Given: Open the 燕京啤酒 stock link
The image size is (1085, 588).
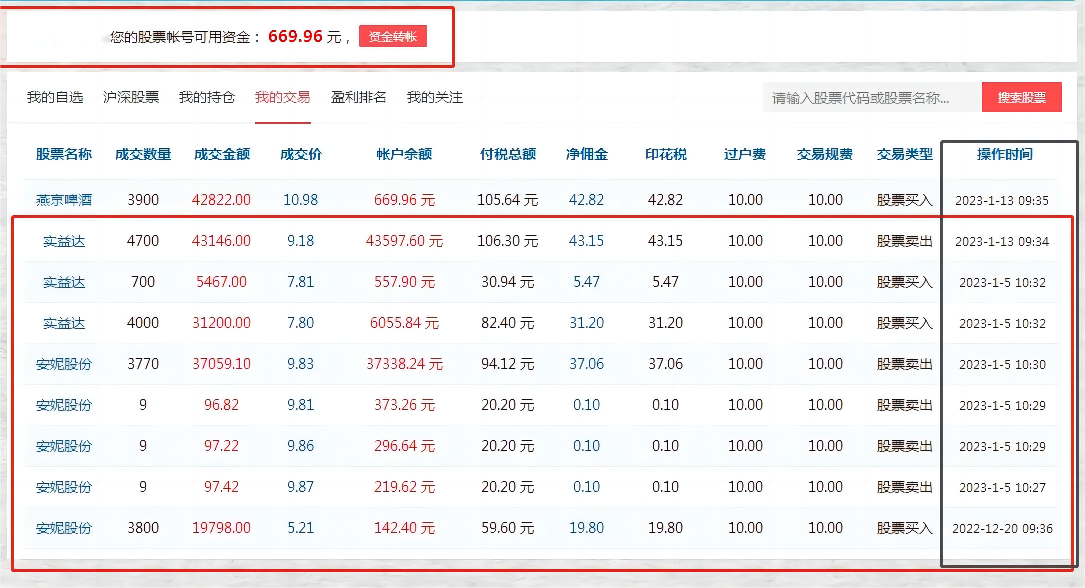Looking at the screenshot, I should click(64, 200).
